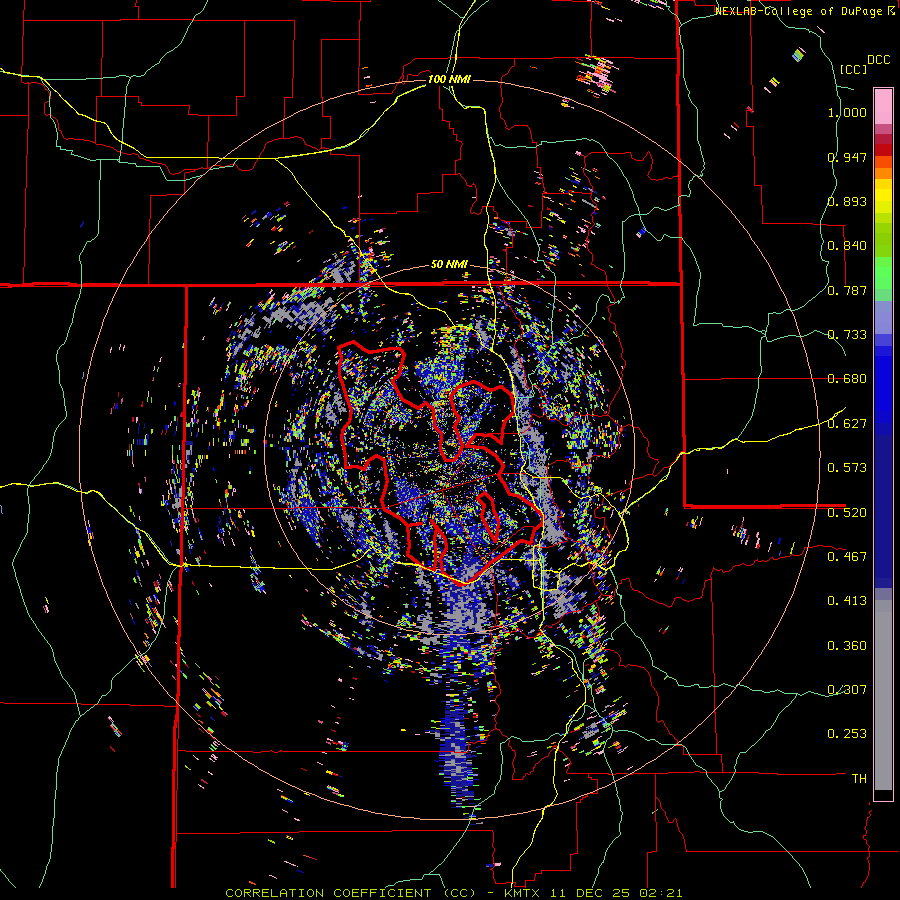Click the 11 DEC 25 02:21 timestamp
Screen dimensions: 900x900
point(616,893)
